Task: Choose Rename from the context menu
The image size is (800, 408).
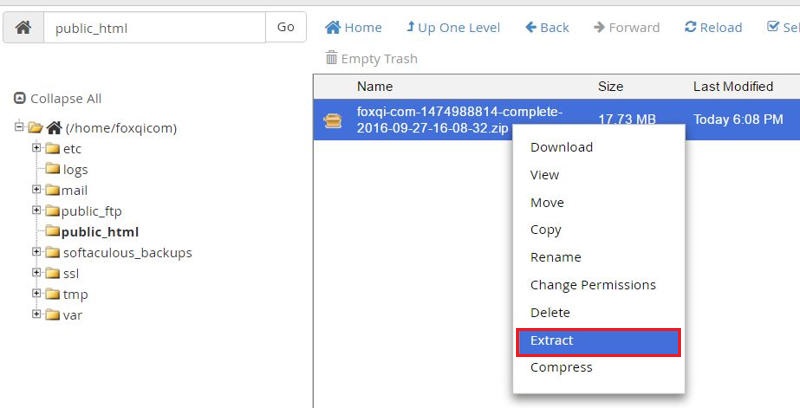Action: (x=556, y=258)
